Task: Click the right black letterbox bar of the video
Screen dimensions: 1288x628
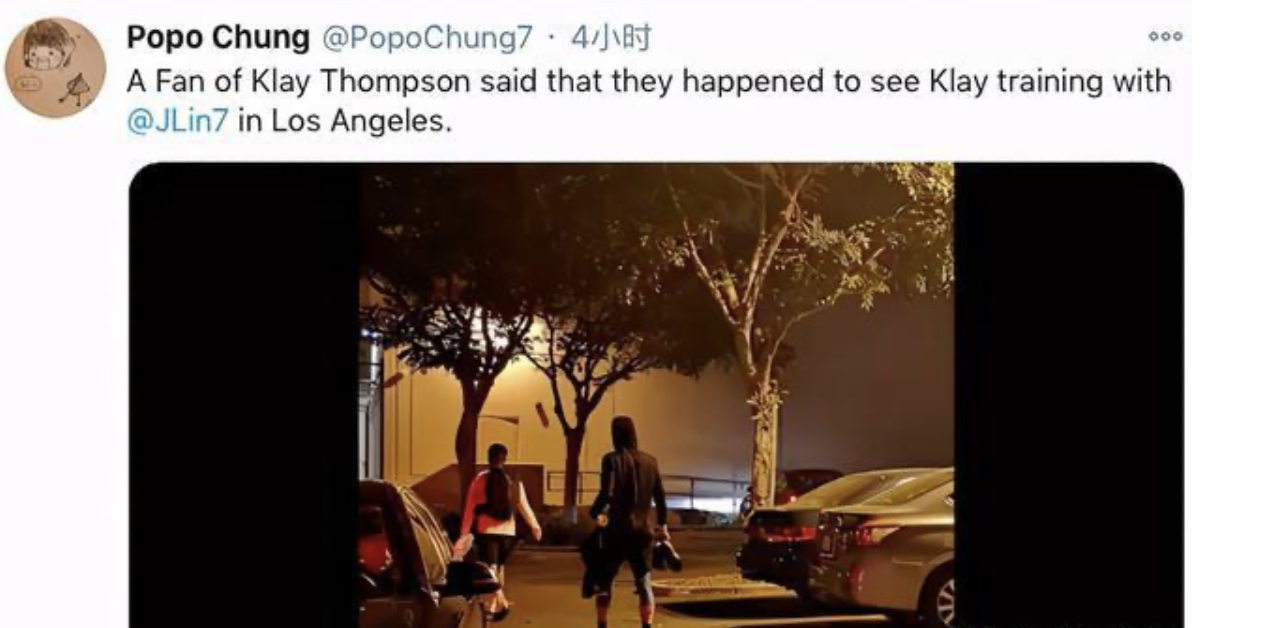Action: [x=1069, y=395]
